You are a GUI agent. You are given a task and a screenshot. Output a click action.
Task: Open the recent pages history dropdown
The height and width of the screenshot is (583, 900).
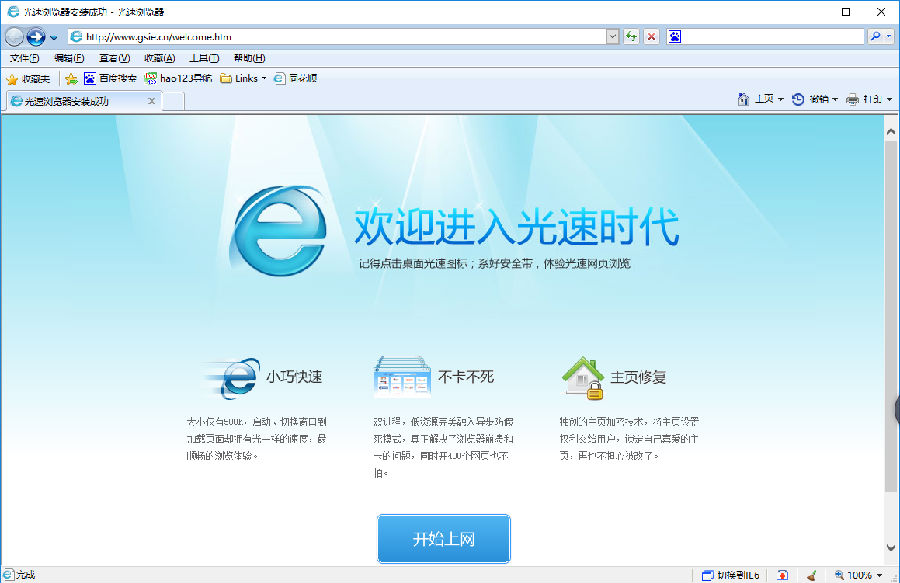tap(53, 38)
